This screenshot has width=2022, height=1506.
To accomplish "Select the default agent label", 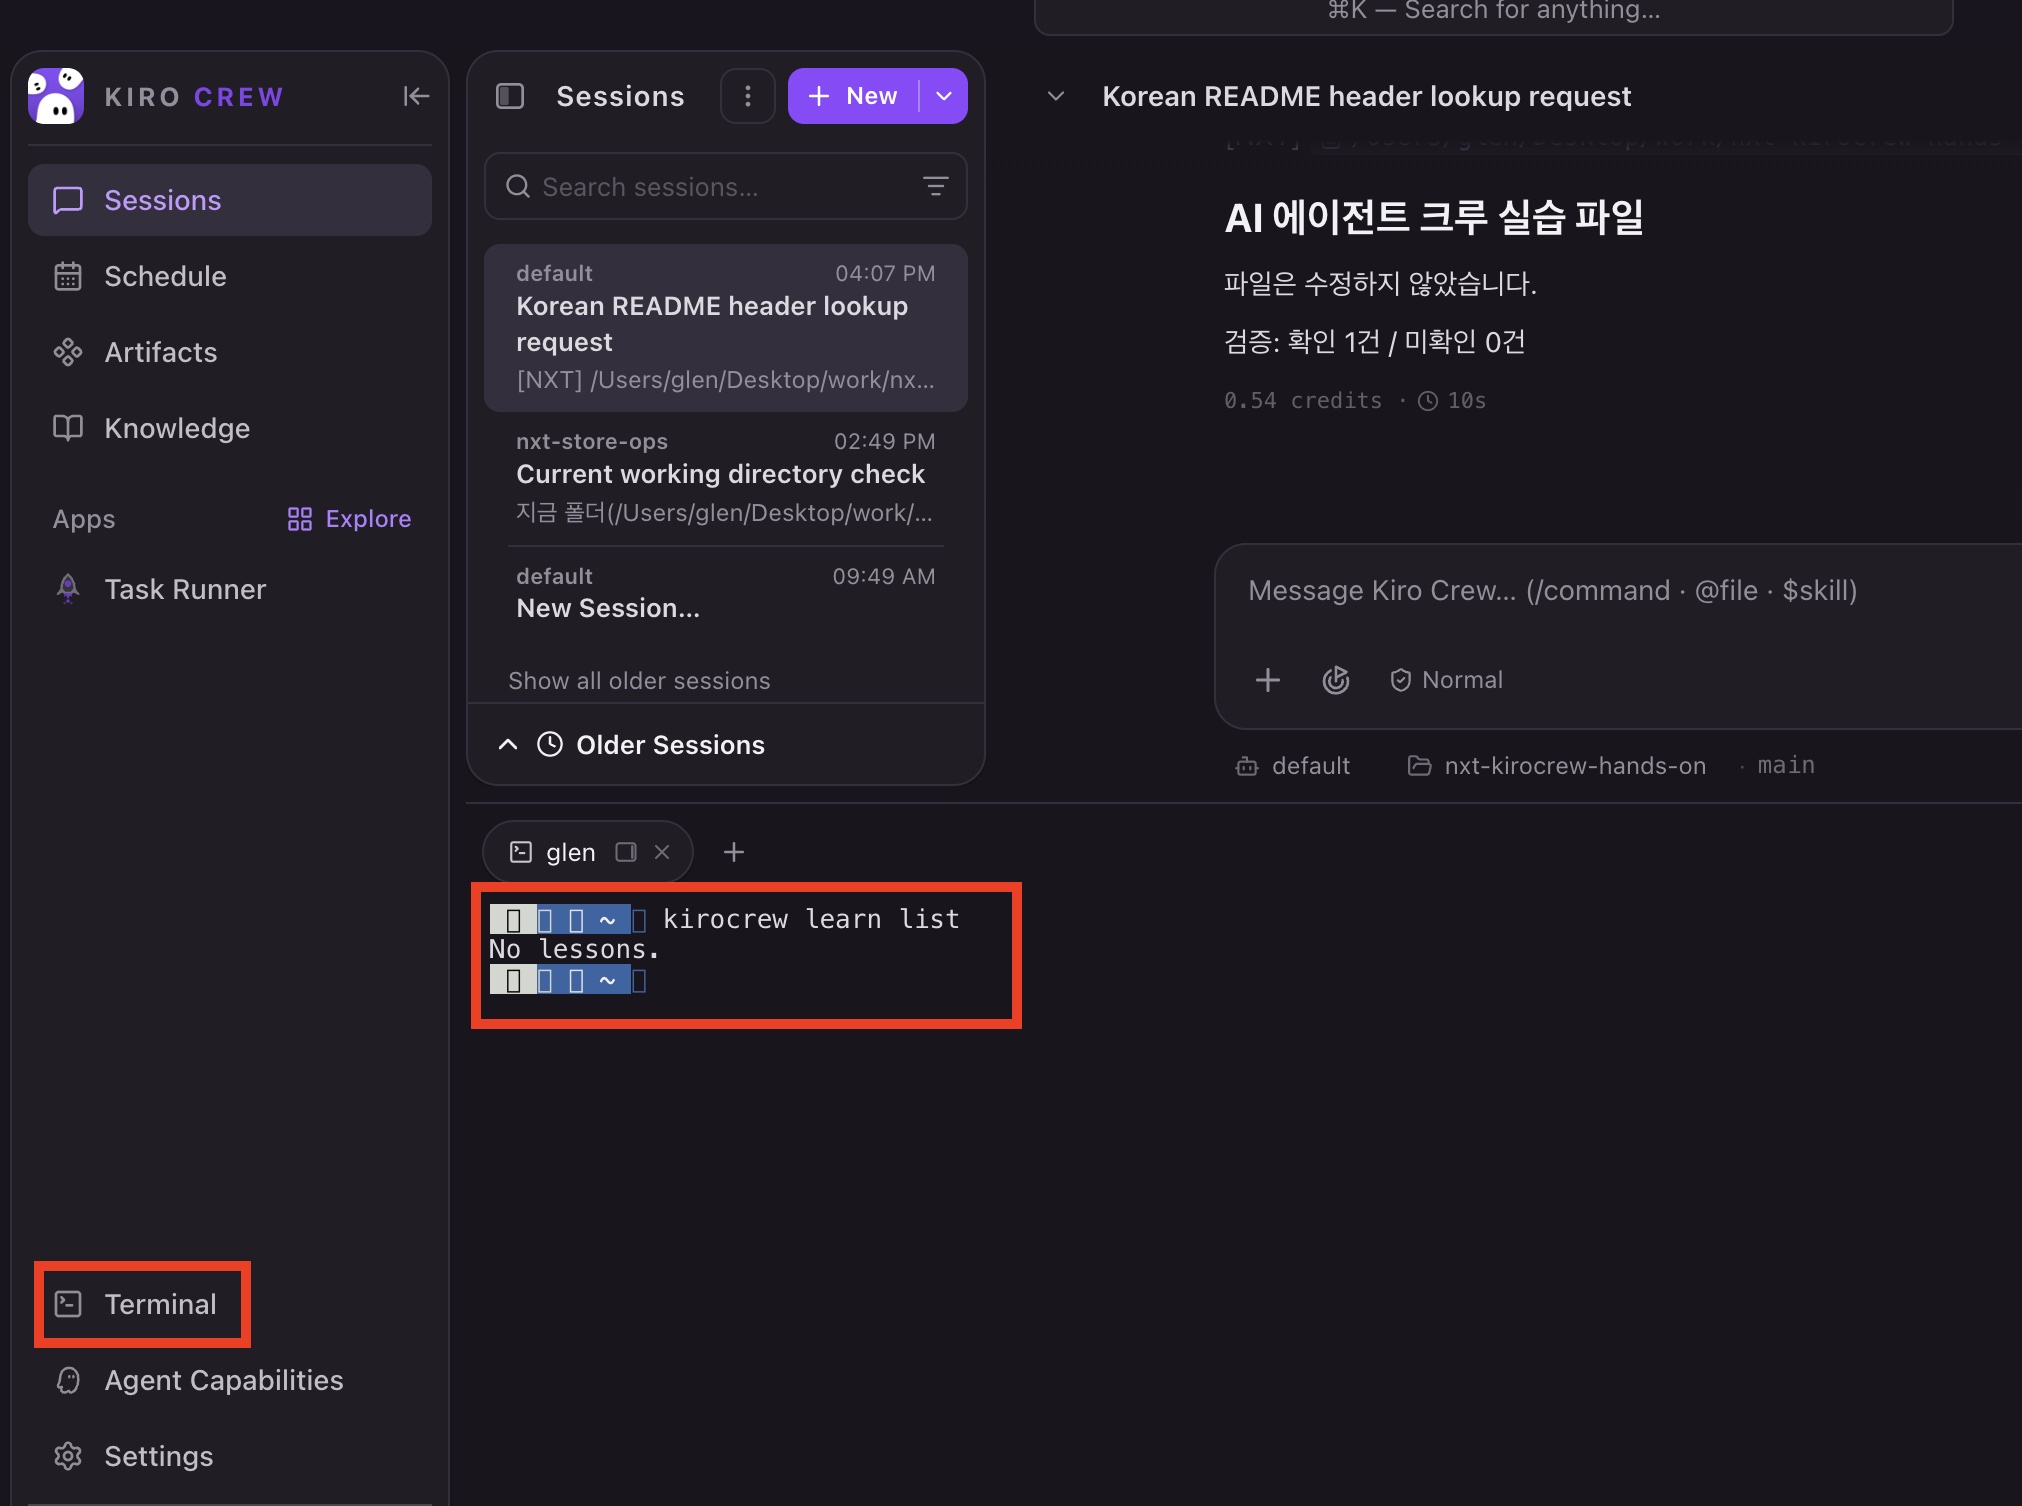I will 1293,766.
